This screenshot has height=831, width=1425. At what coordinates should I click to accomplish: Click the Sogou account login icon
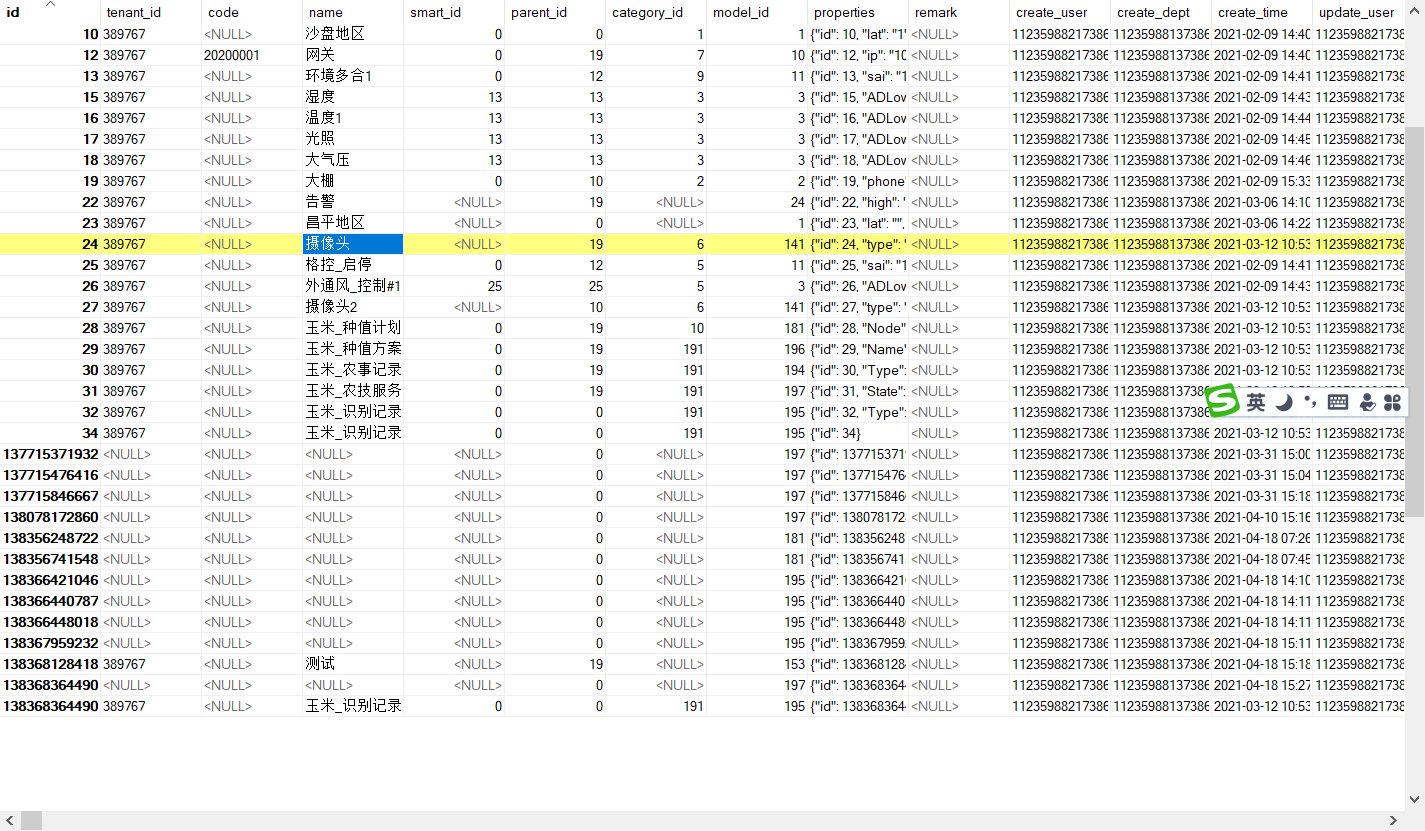[1368, 401]
